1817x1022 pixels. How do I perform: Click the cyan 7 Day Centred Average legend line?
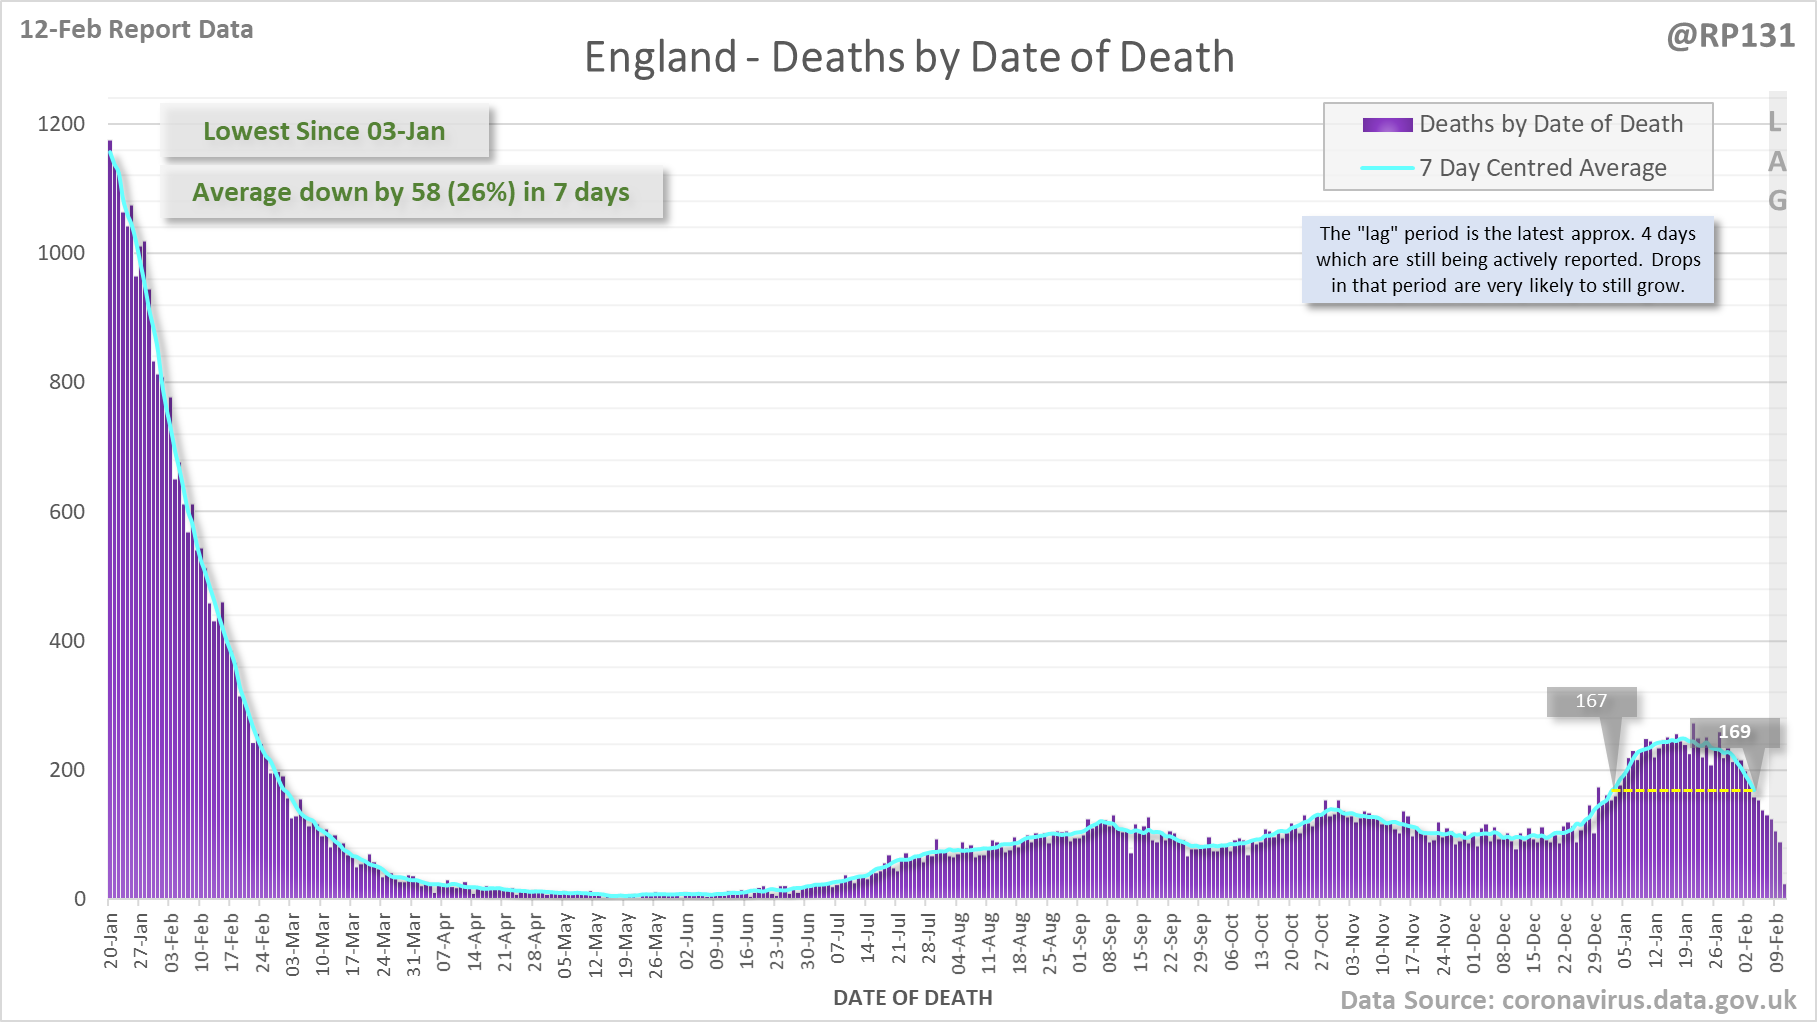pos(1387,168)
